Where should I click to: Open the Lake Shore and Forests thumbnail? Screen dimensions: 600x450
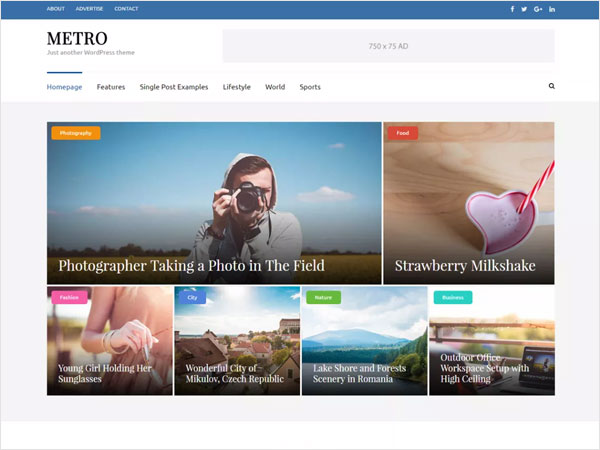pyautogui.click(x=364, y=341)
